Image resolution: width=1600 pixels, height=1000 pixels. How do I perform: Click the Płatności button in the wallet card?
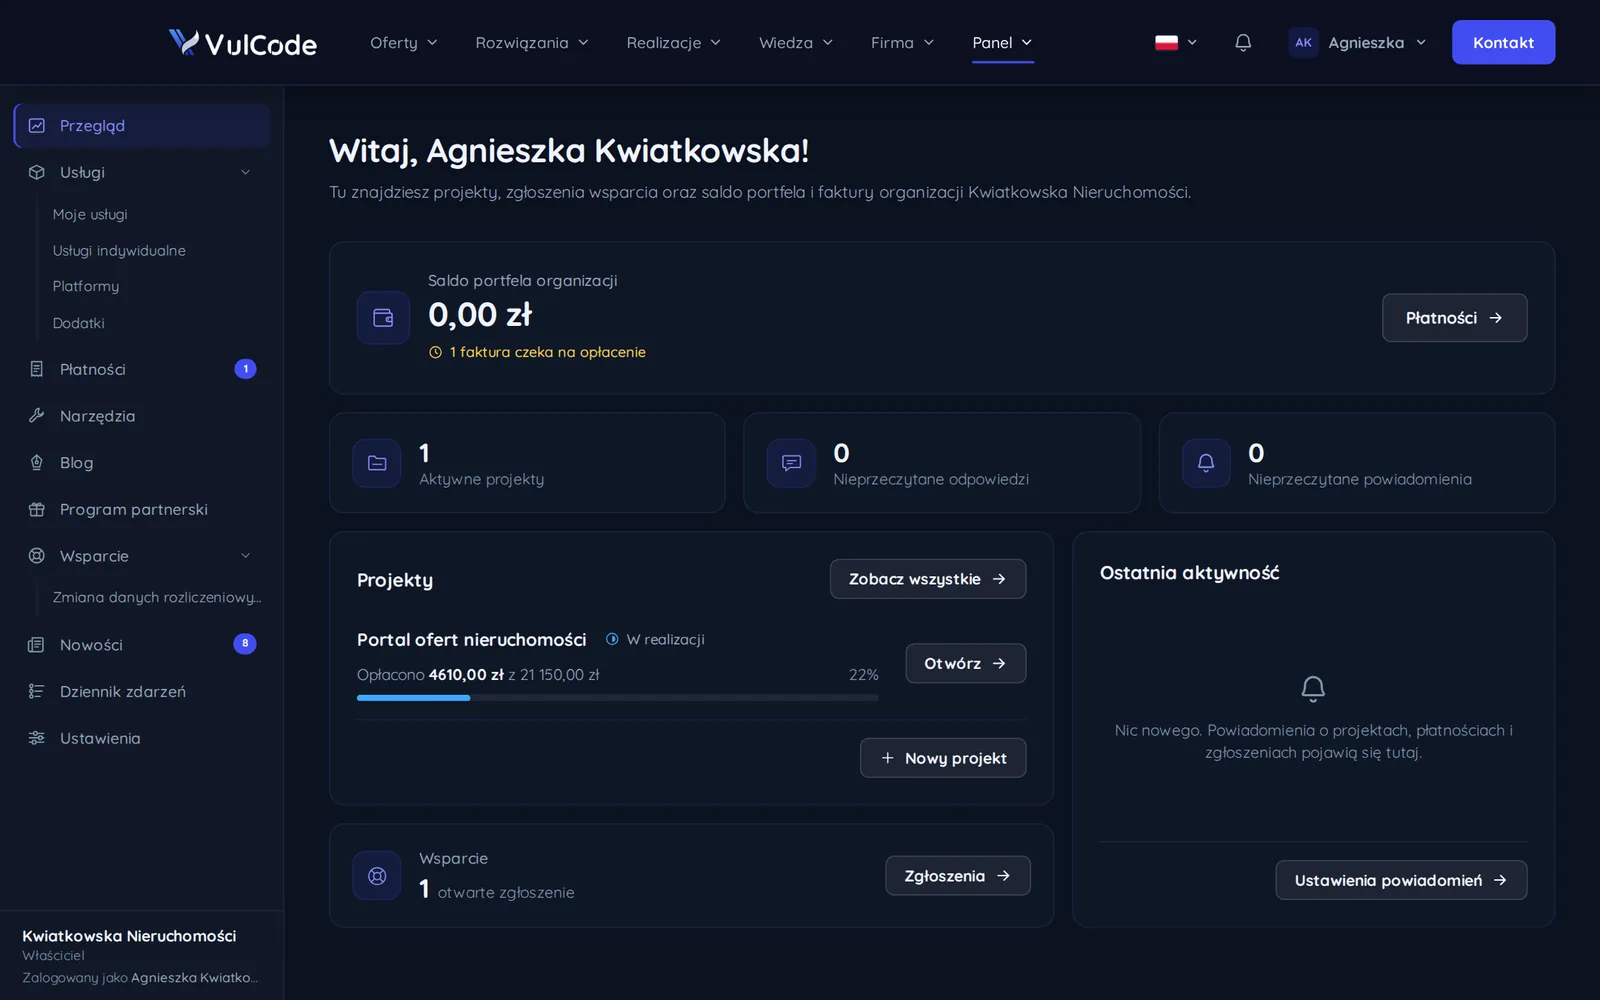coord(1454,318)
